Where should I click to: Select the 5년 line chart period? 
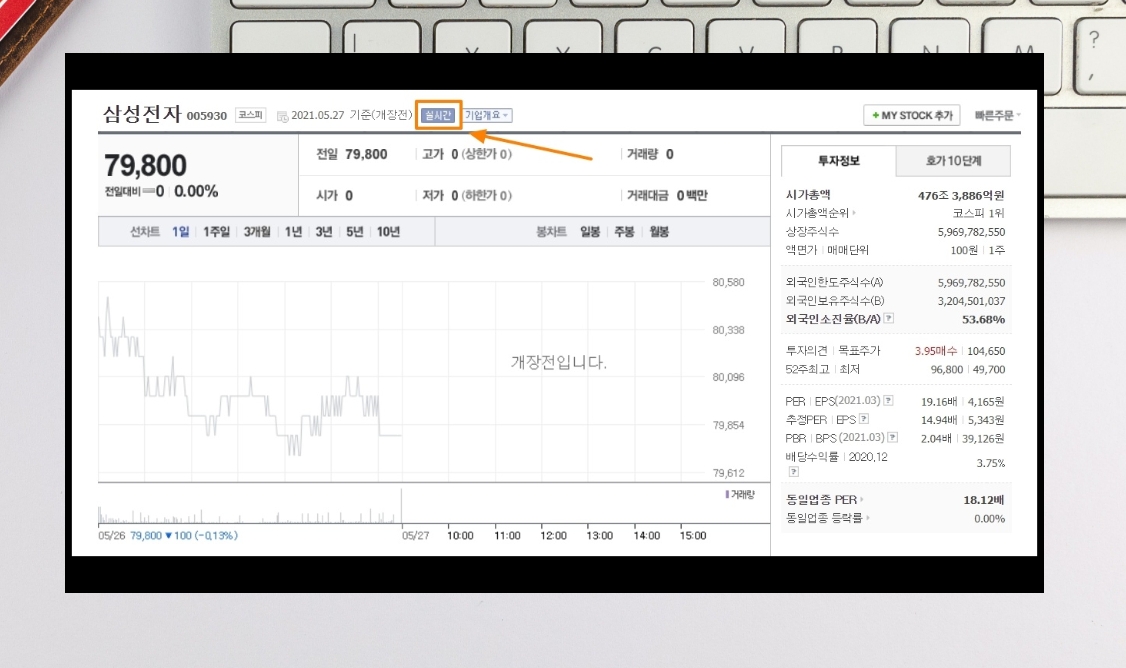pos(355,231)
